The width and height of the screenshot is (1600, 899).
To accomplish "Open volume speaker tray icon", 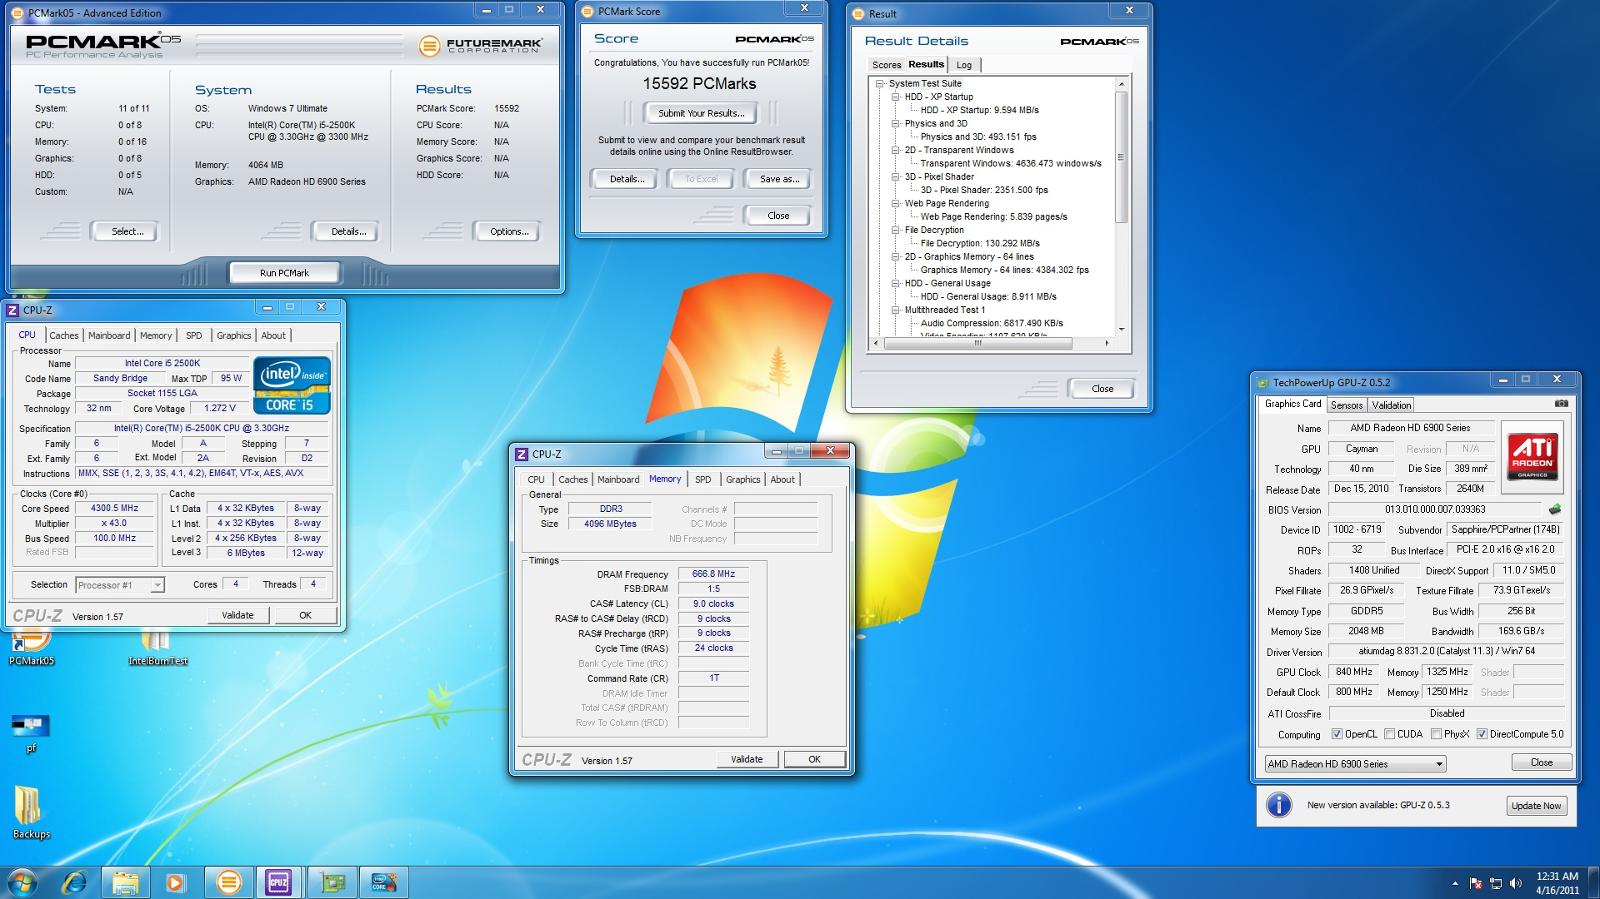I will point(1516,884).
